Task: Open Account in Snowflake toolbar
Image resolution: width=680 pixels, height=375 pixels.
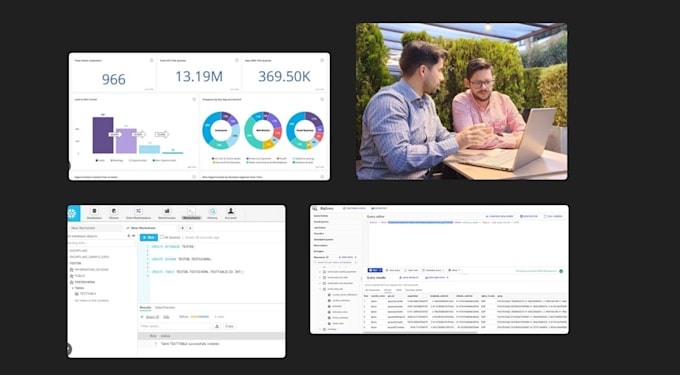Action: tap(231, 213)
